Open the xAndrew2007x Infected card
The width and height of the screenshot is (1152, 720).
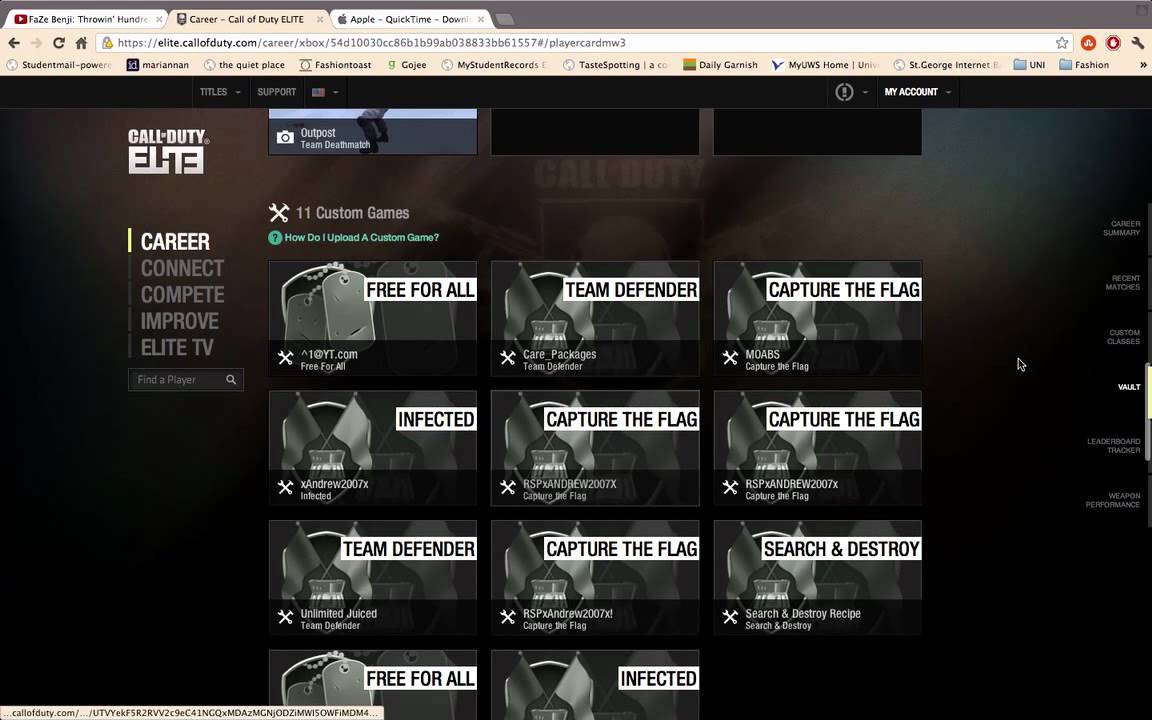click(x=373, y=448)
